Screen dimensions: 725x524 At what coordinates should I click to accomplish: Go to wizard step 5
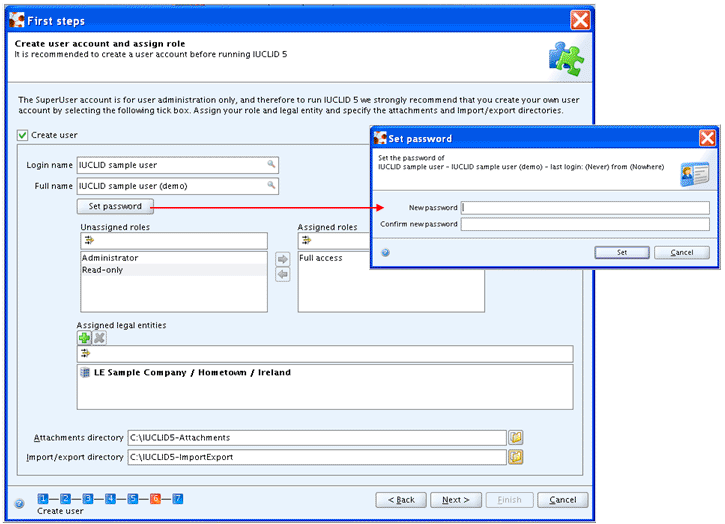click(x=133, y=499)
